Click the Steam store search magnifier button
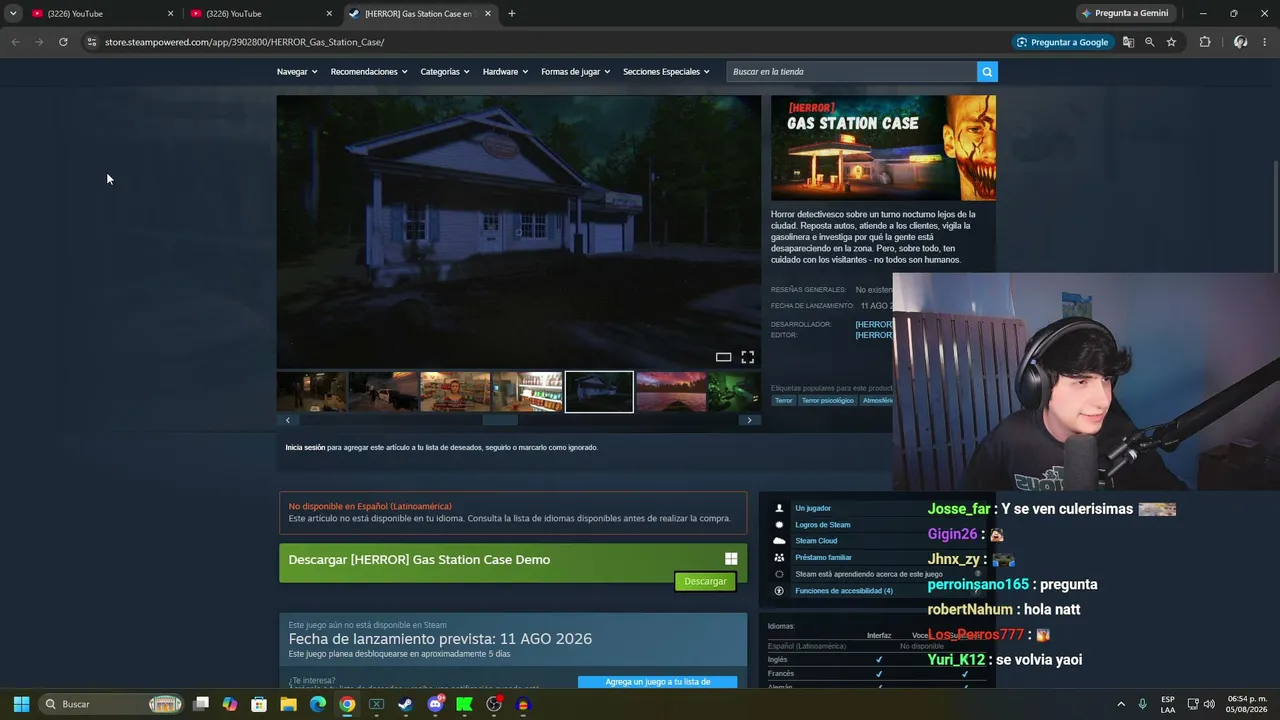This screenshot has width=1280, height=720. 987,72
